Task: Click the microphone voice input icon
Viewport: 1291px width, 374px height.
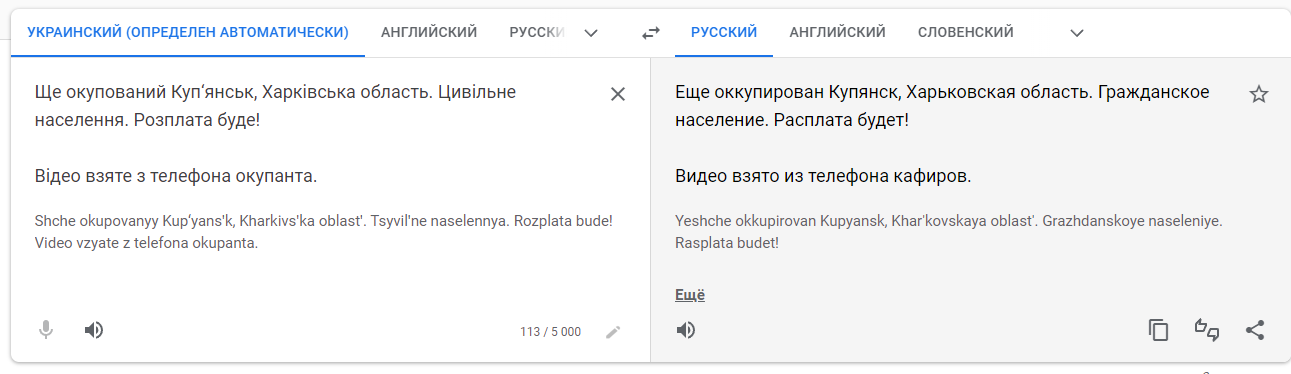Action: pyautogui.click(x=46, y=330)
